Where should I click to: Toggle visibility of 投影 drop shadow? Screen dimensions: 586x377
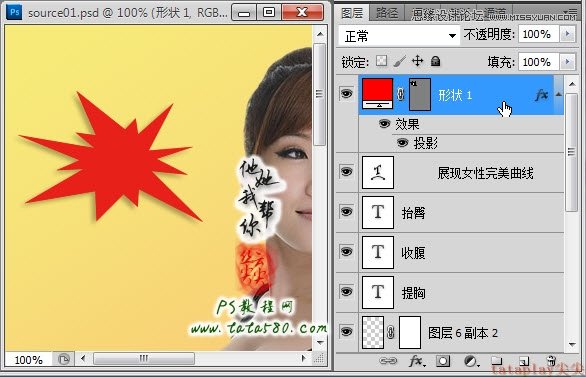point(402,142)
